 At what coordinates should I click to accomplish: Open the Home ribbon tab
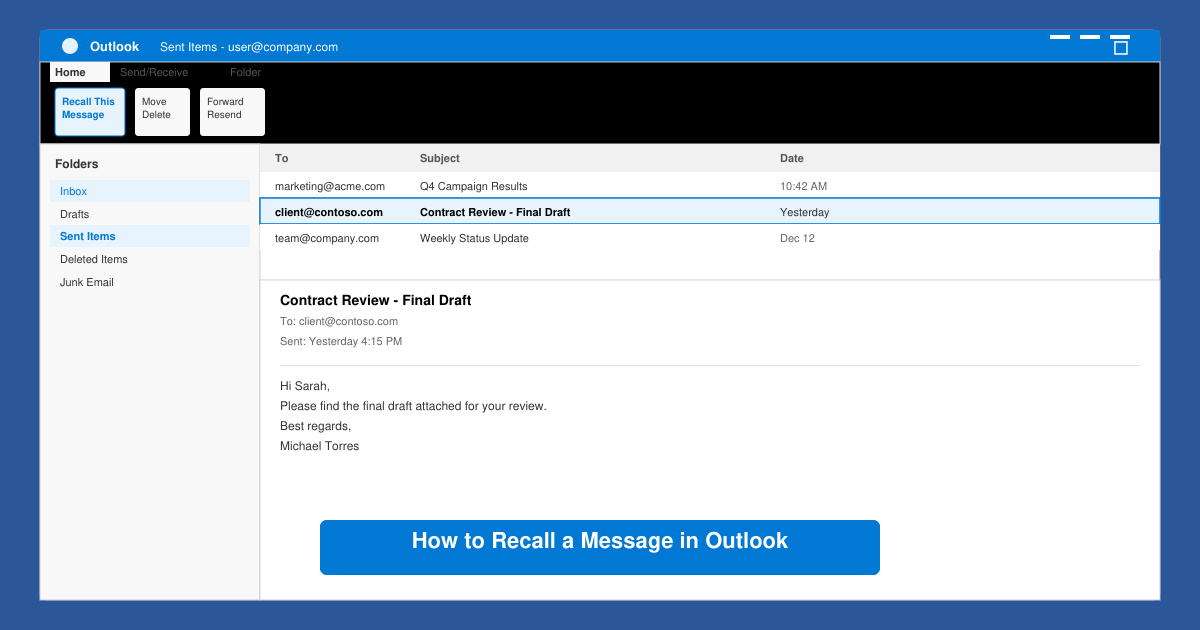pyautogui.click(x=80, y=72)
